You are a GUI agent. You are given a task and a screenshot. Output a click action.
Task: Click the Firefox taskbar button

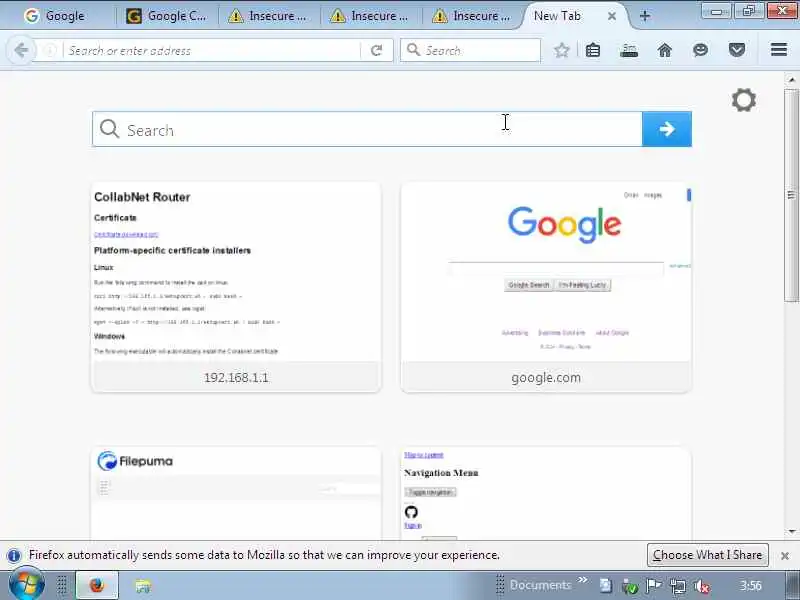97,585
